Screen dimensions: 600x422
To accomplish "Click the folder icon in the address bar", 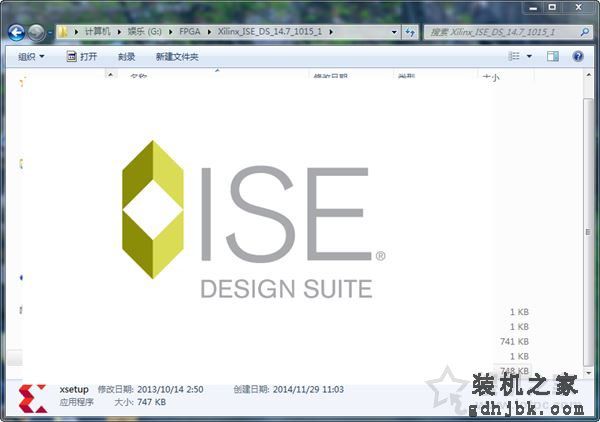I will (63, 32).
